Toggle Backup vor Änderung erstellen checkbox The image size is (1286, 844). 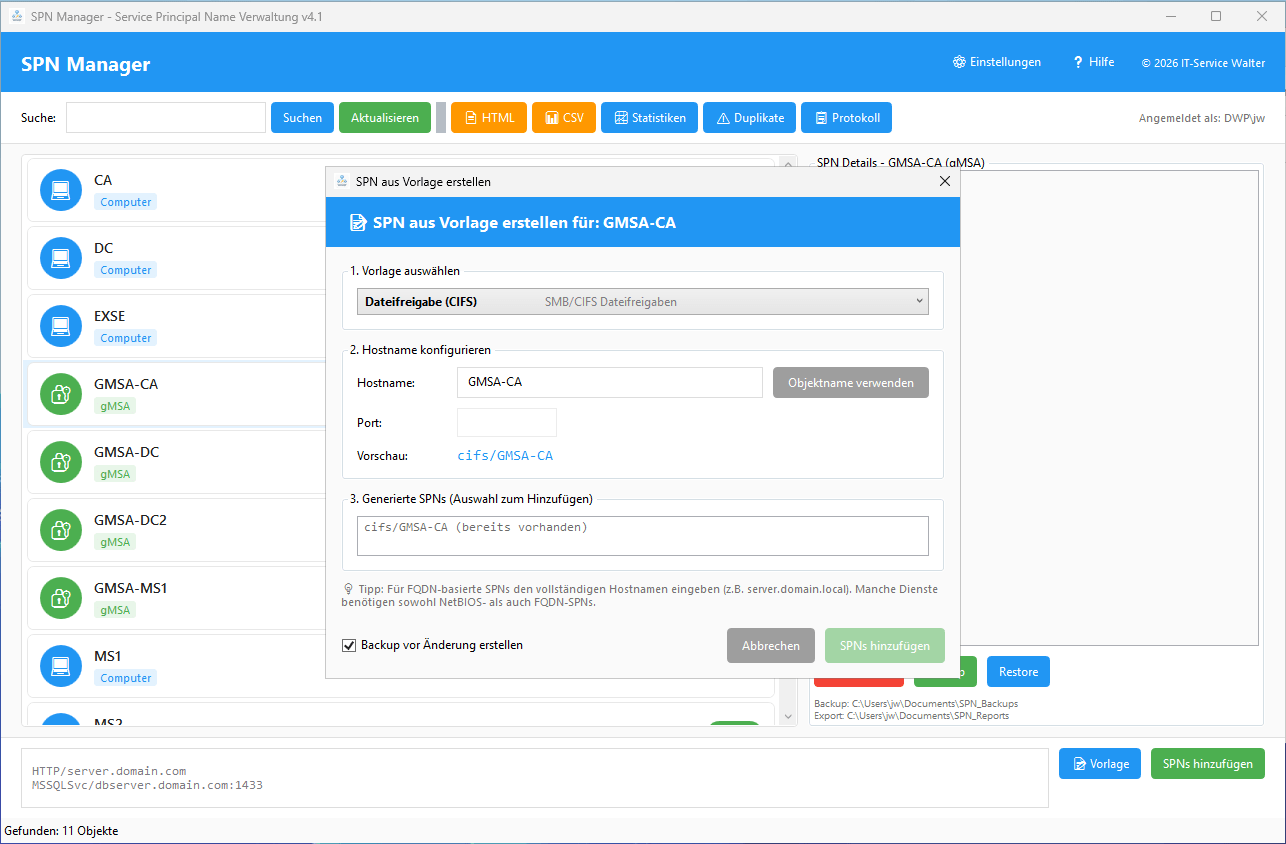pyautogui.click(x=349, y=646)
